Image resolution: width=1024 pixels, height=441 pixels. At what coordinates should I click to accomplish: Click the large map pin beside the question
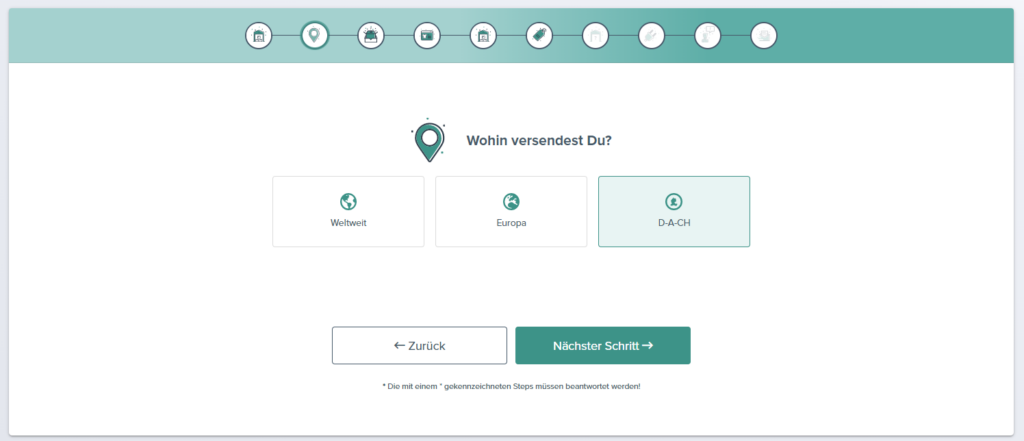click(x=429, y=141)
